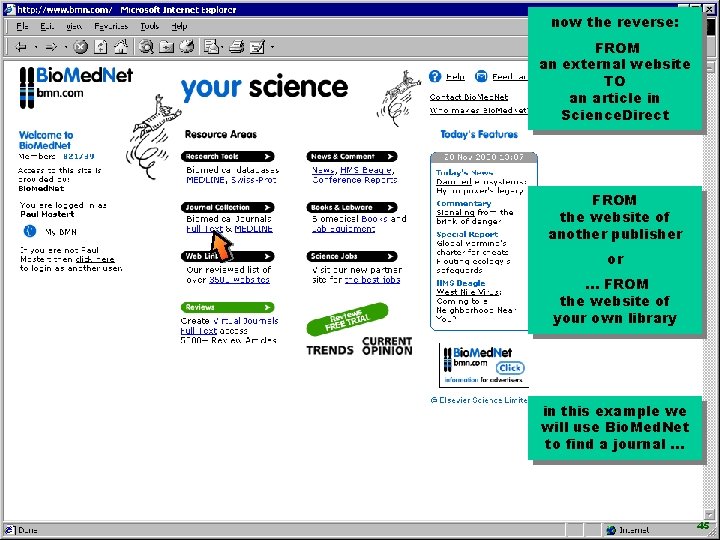This screenshot has width=720, height=540.
Task: Print the page with printer icon
Action: pyautogui.click(x=236, y=47)
